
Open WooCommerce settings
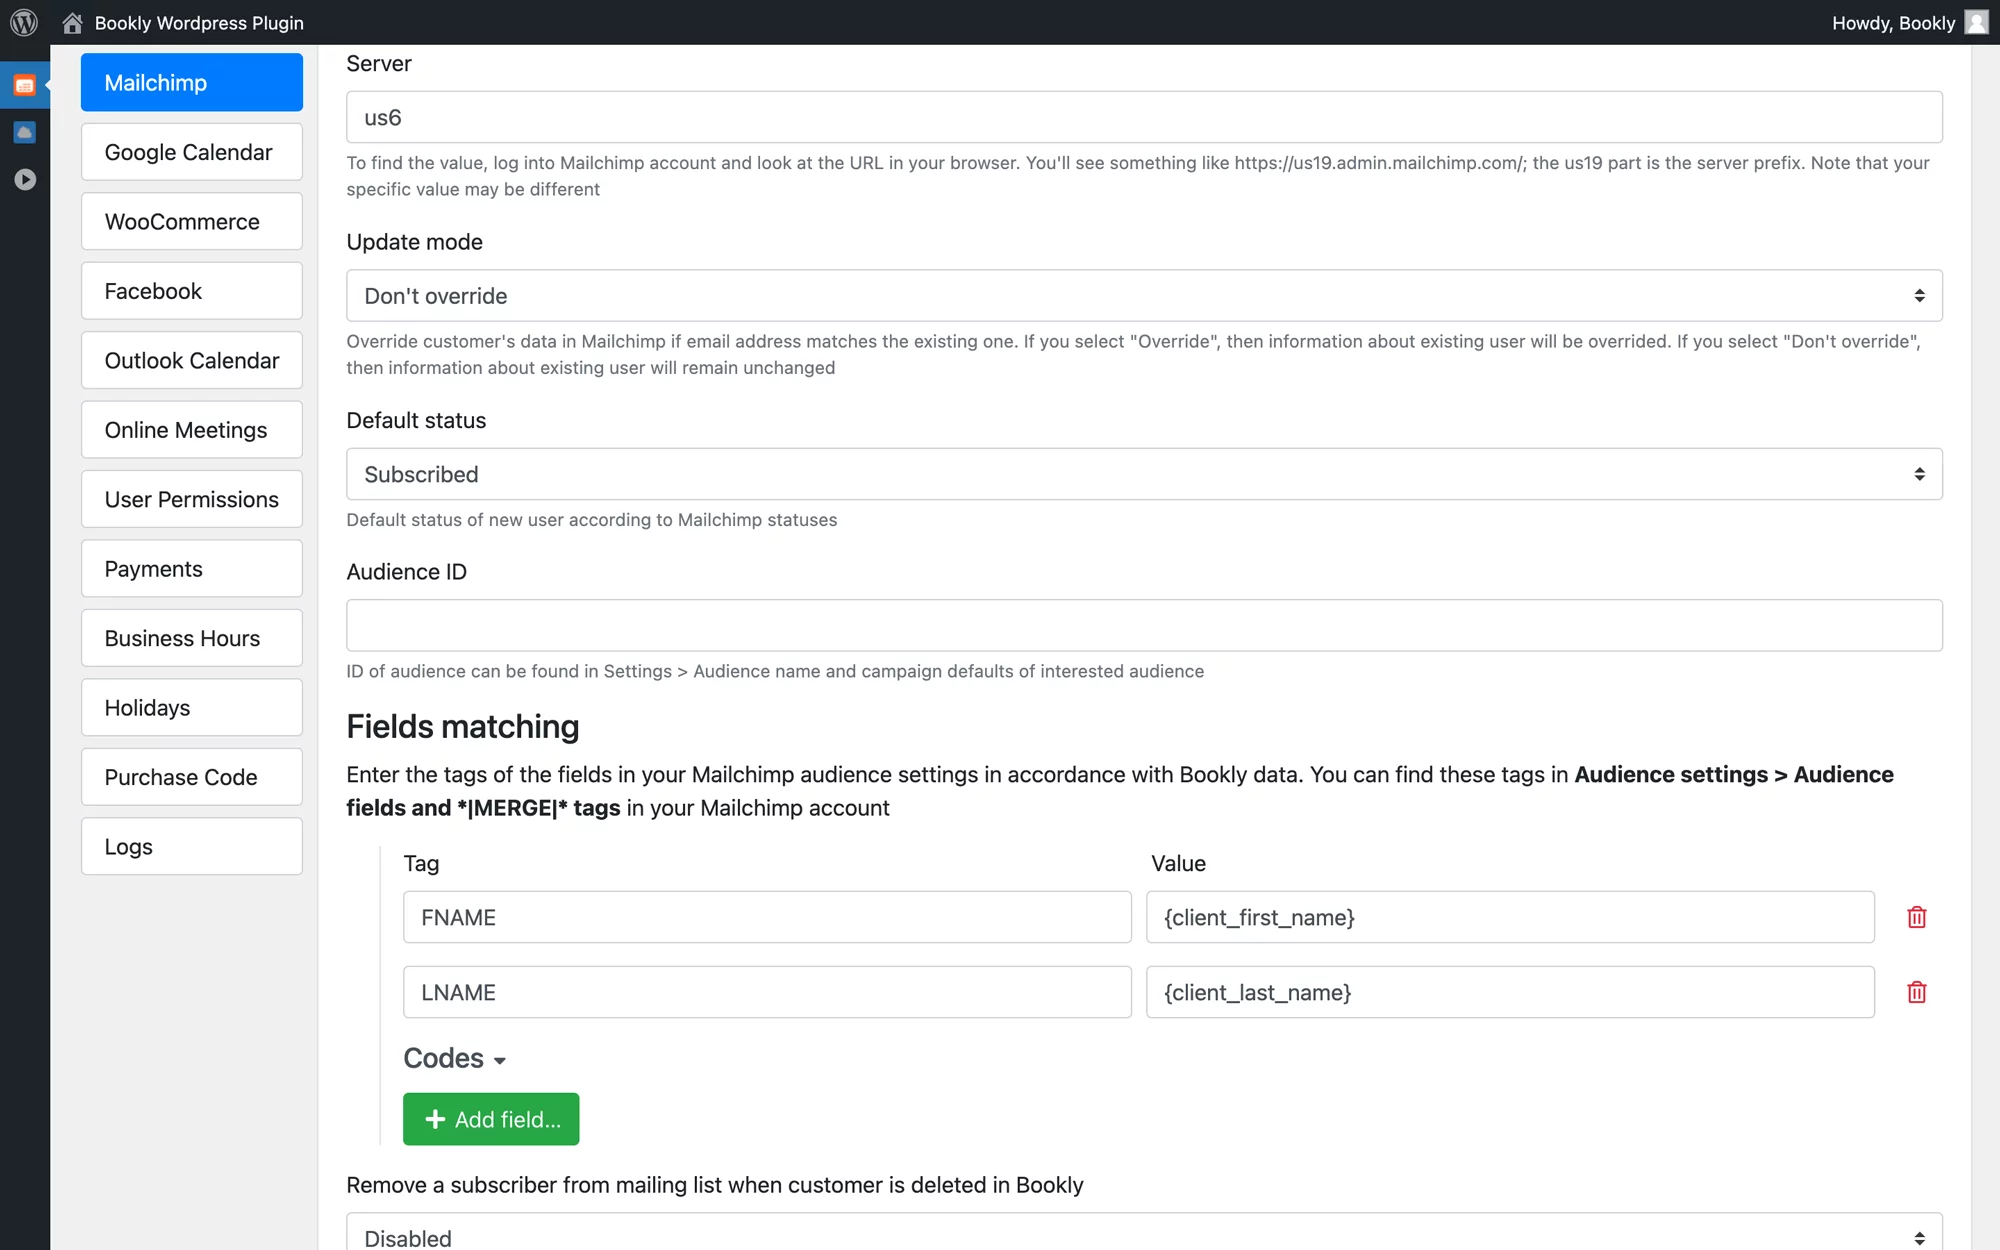(192, 221)
